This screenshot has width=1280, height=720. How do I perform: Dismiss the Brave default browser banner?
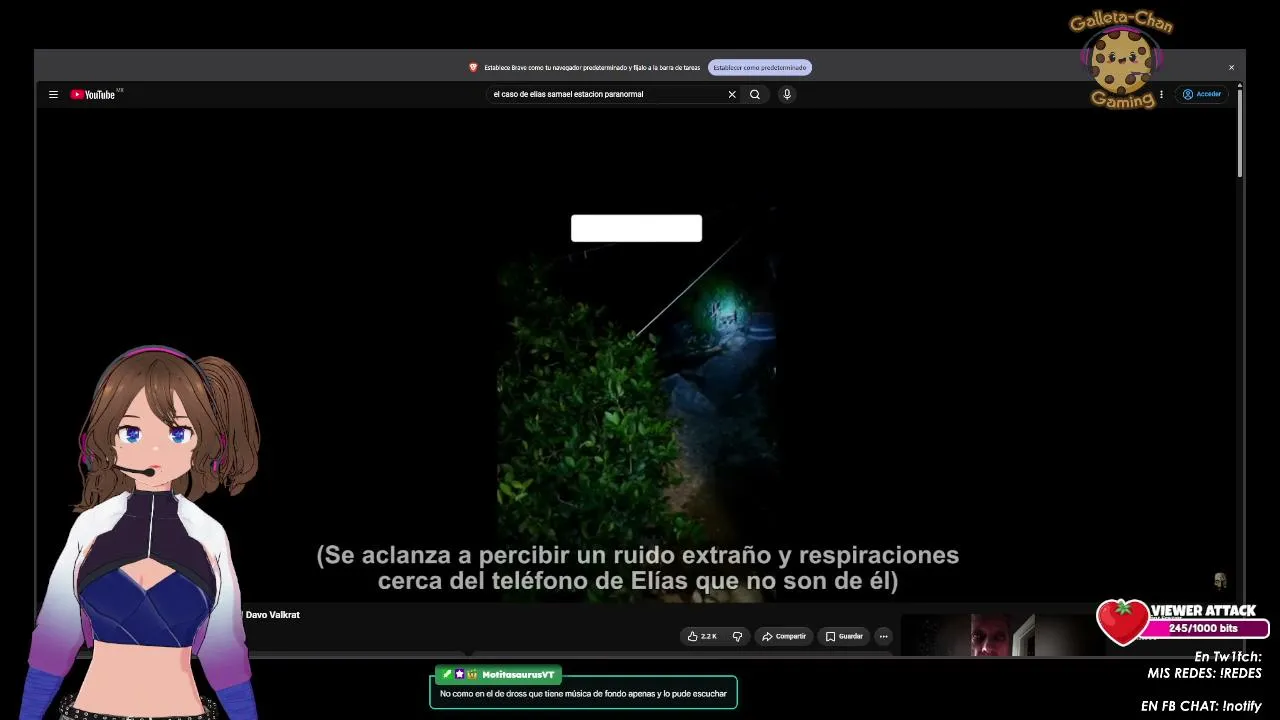click(x=1231, y=67)
